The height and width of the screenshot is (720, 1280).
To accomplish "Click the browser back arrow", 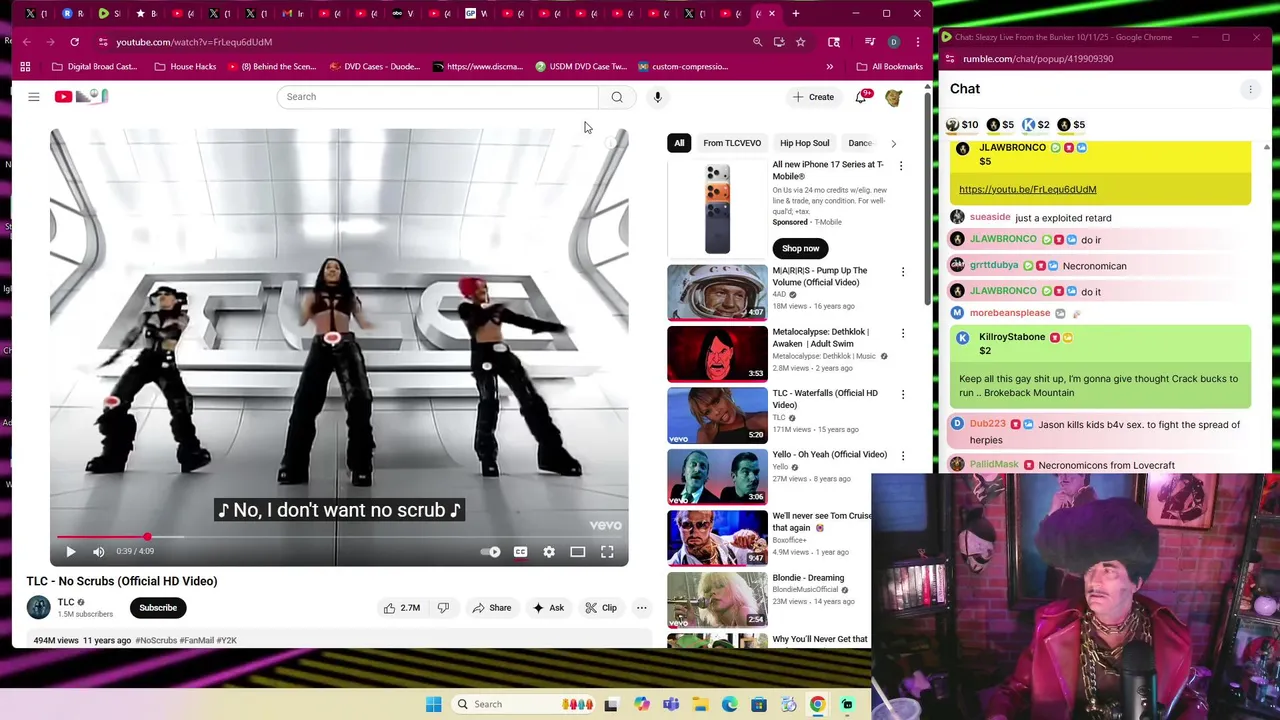I will point(27,42).
